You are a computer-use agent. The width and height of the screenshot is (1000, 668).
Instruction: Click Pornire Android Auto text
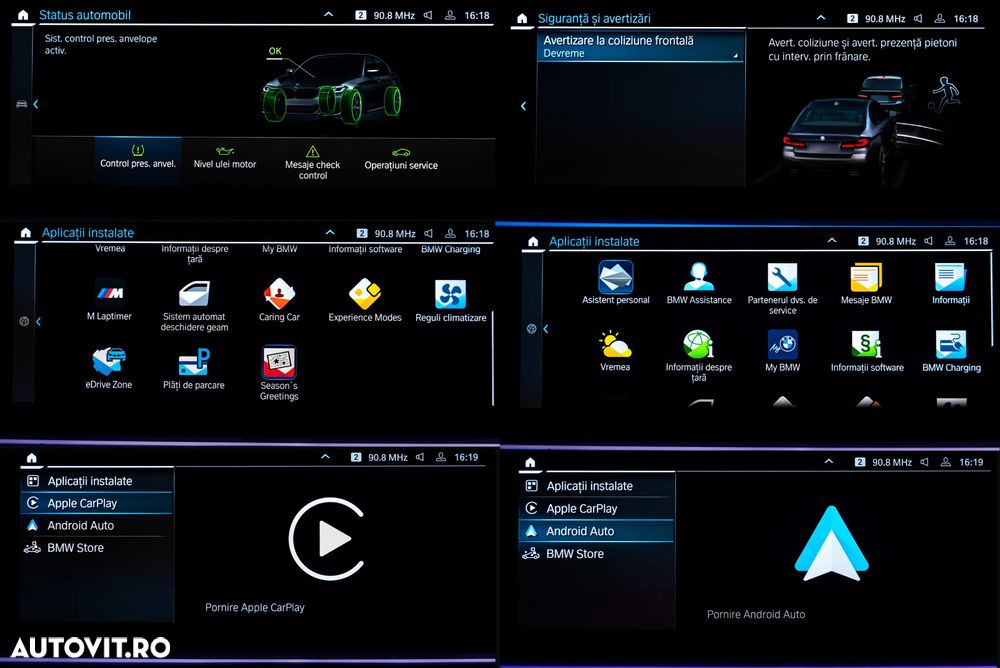pos(756,614)
